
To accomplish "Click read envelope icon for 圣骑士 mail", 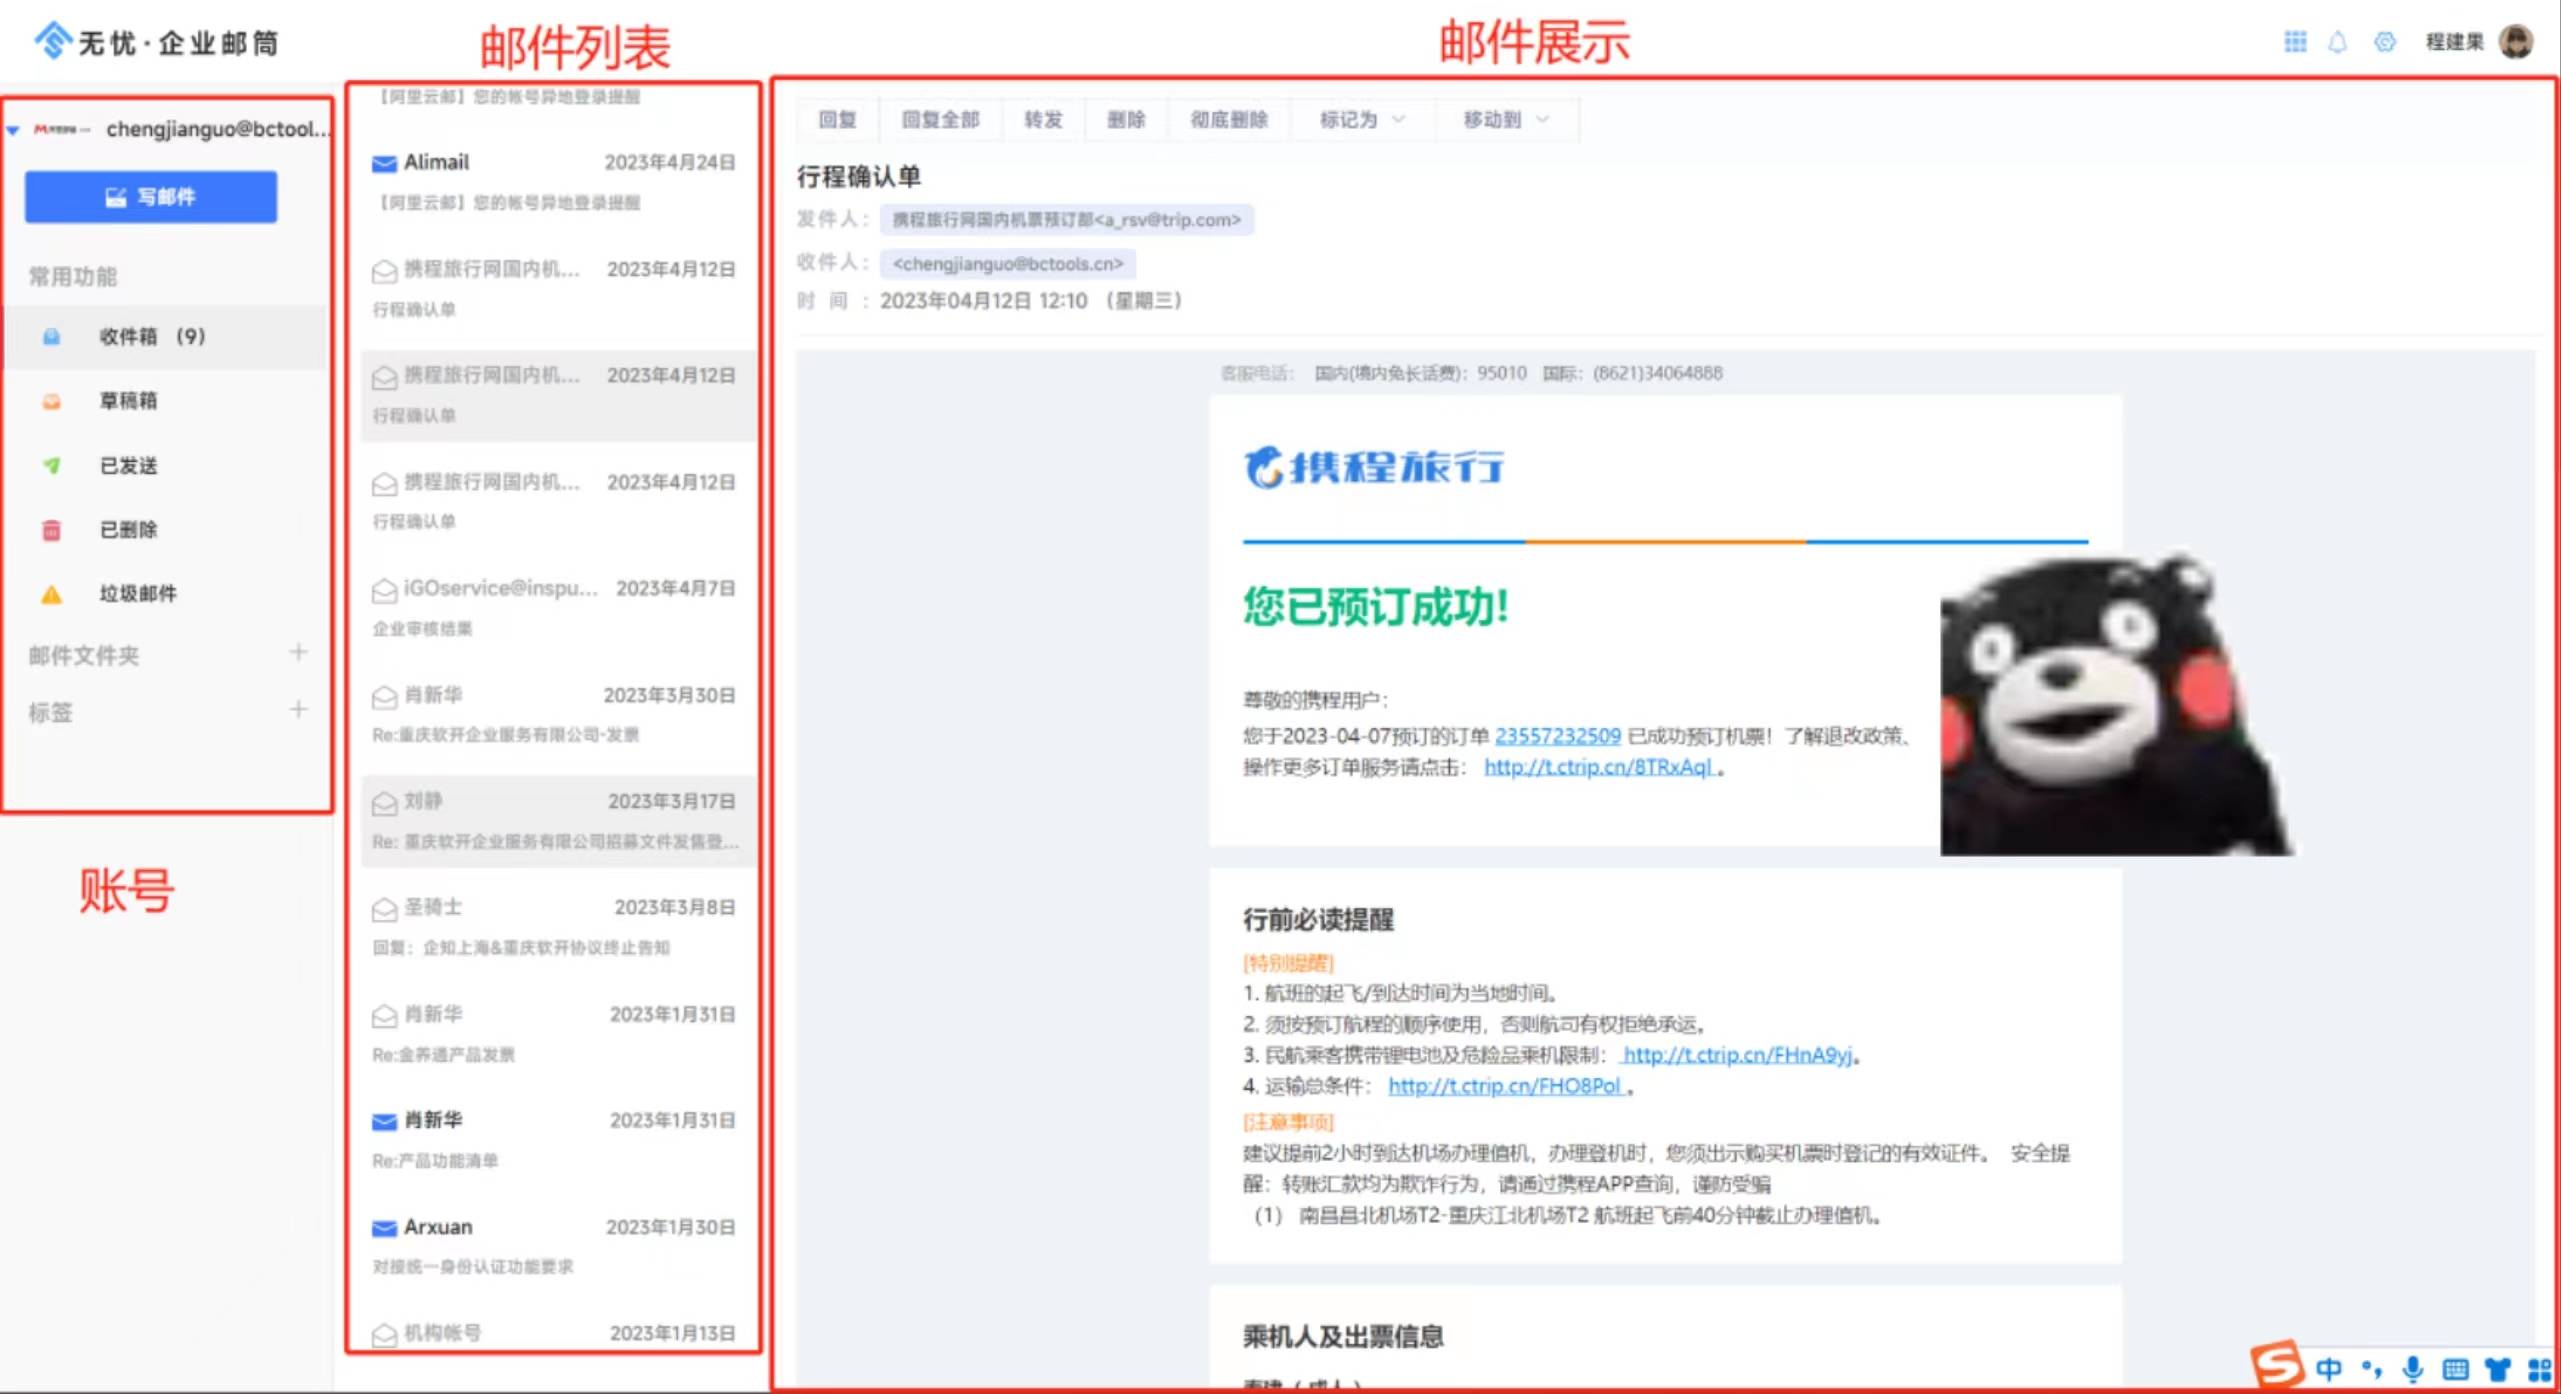I will pos(384,909).
